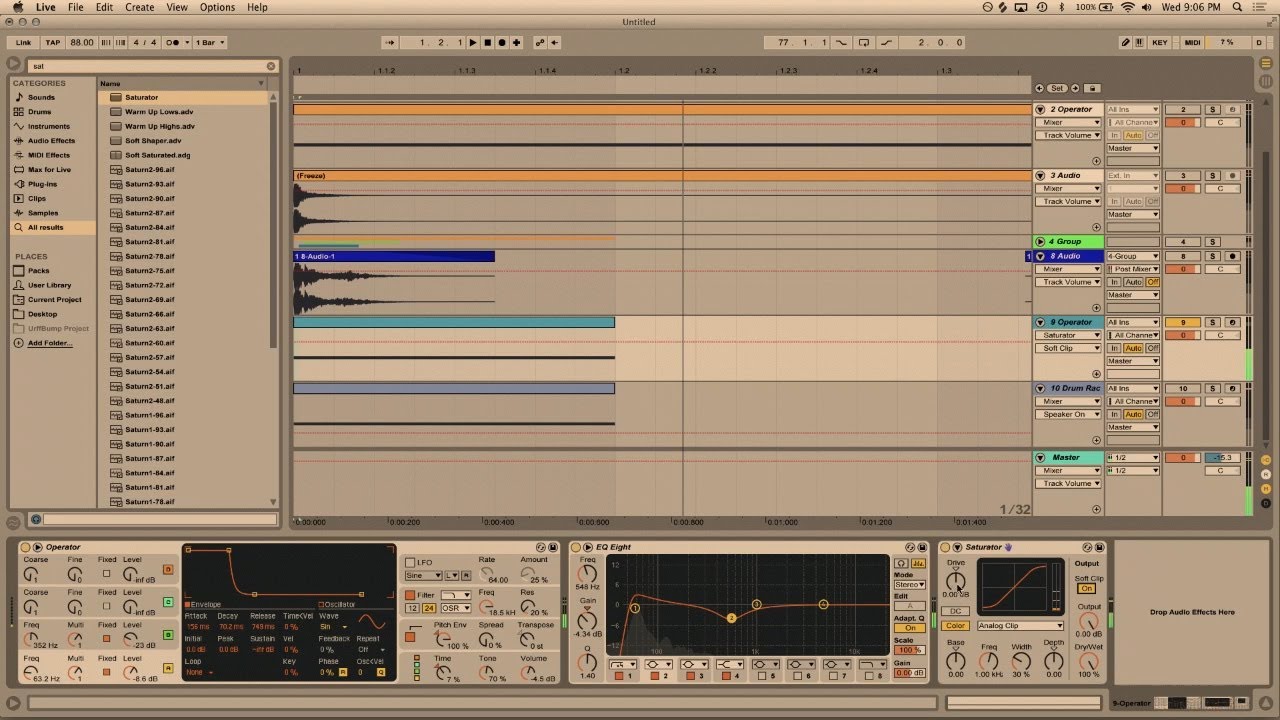Click the Draw Mode pencil icon
Image resolution: width=1280 pixels, height=720 pixels.
1125,42
